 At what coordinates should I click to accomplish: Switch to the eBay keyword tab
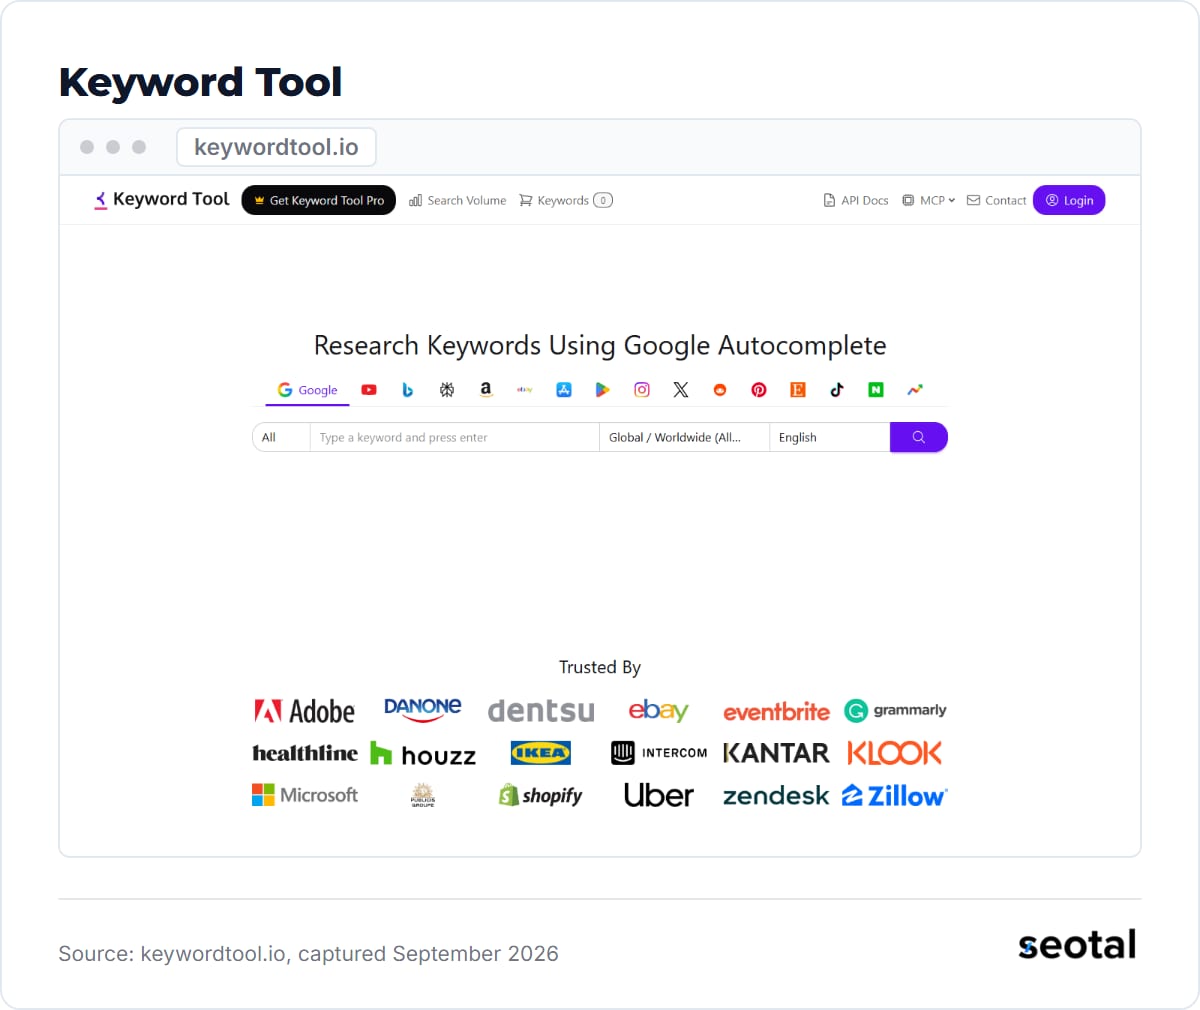click(x=525, y=390)
